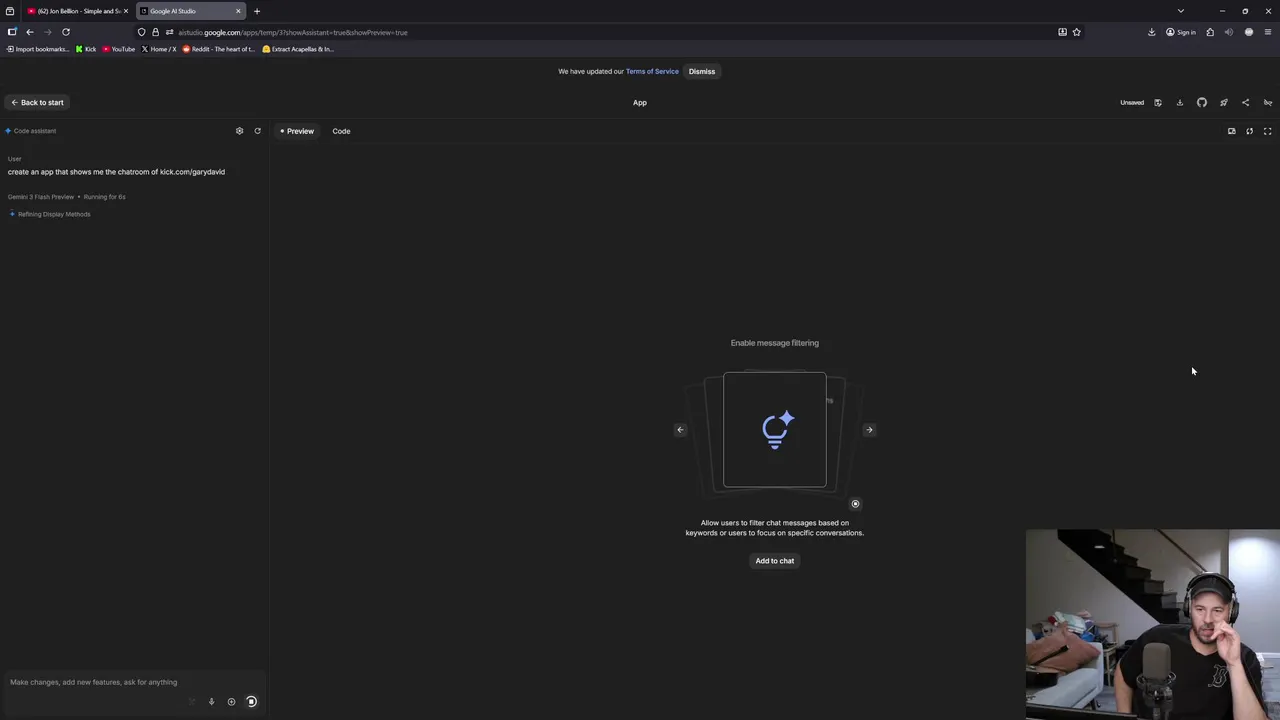The image size is (1280, 720).
Task: Show next feature suggestion arrow
Action: [869, 430]
